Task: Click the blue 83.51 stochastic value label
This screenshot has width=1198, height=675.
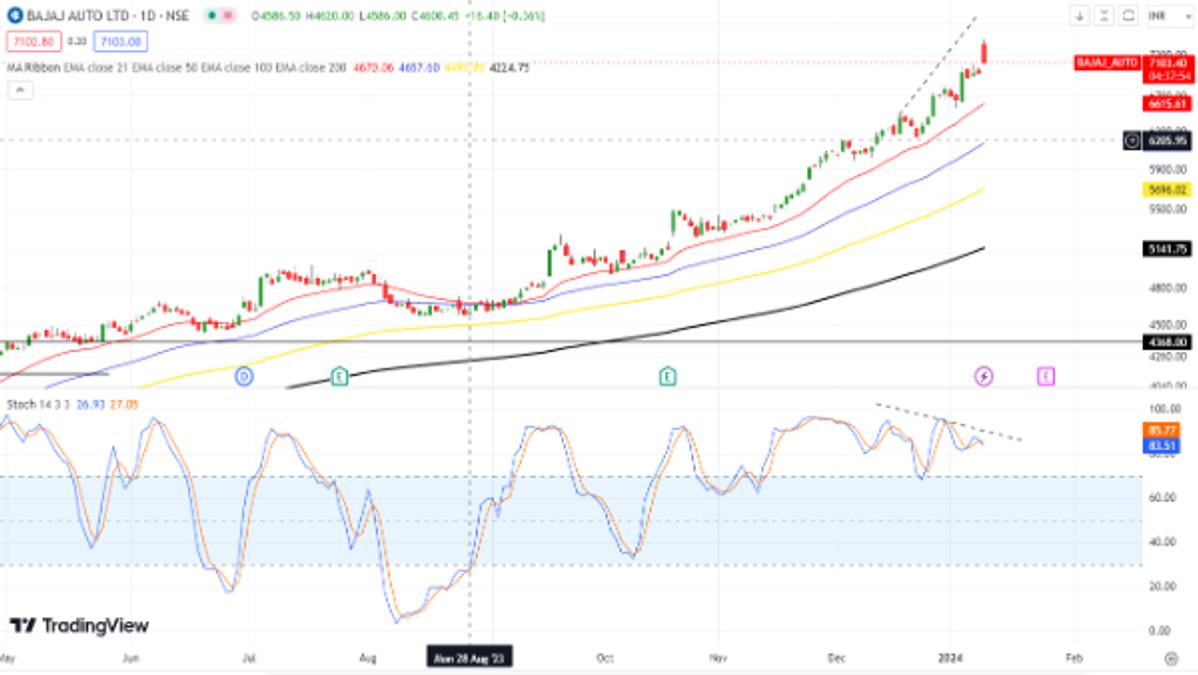Action: (x=1161, y=446)
